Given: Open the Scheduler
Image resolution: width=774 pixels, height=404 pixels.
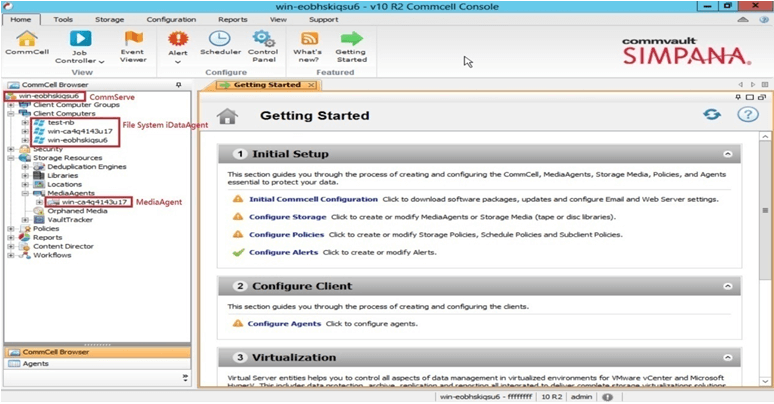Looking at the screenshot, I should point(220,44).
